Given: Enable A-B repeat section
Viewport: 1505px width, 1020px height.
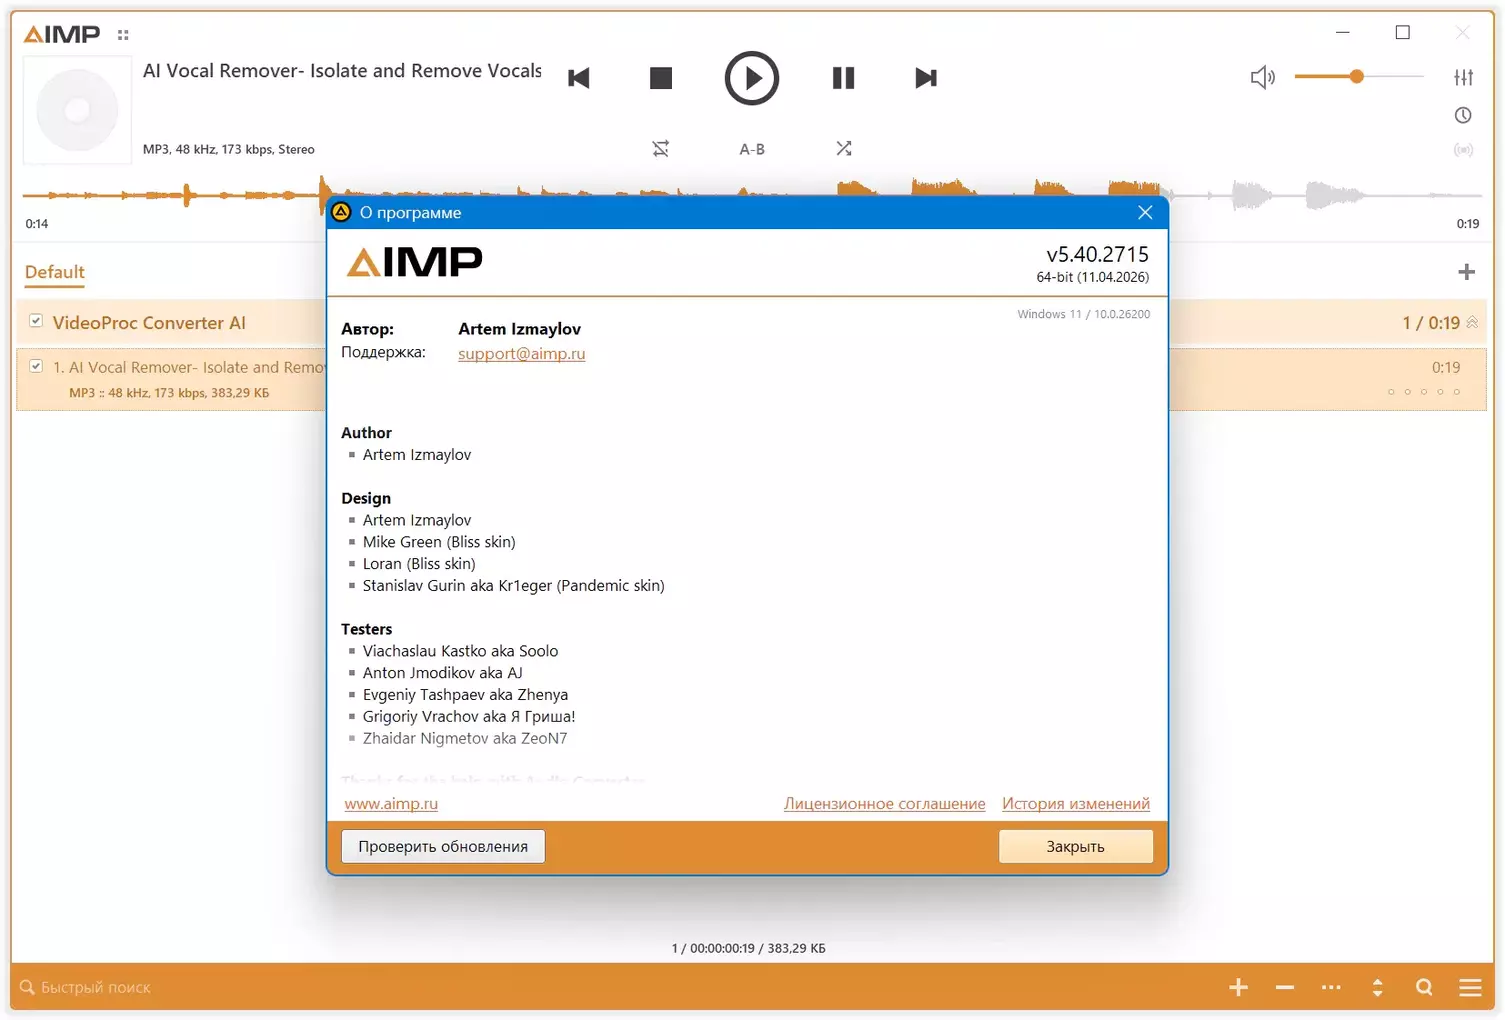Looking at the screenshot, I should (x=752, y=149).
